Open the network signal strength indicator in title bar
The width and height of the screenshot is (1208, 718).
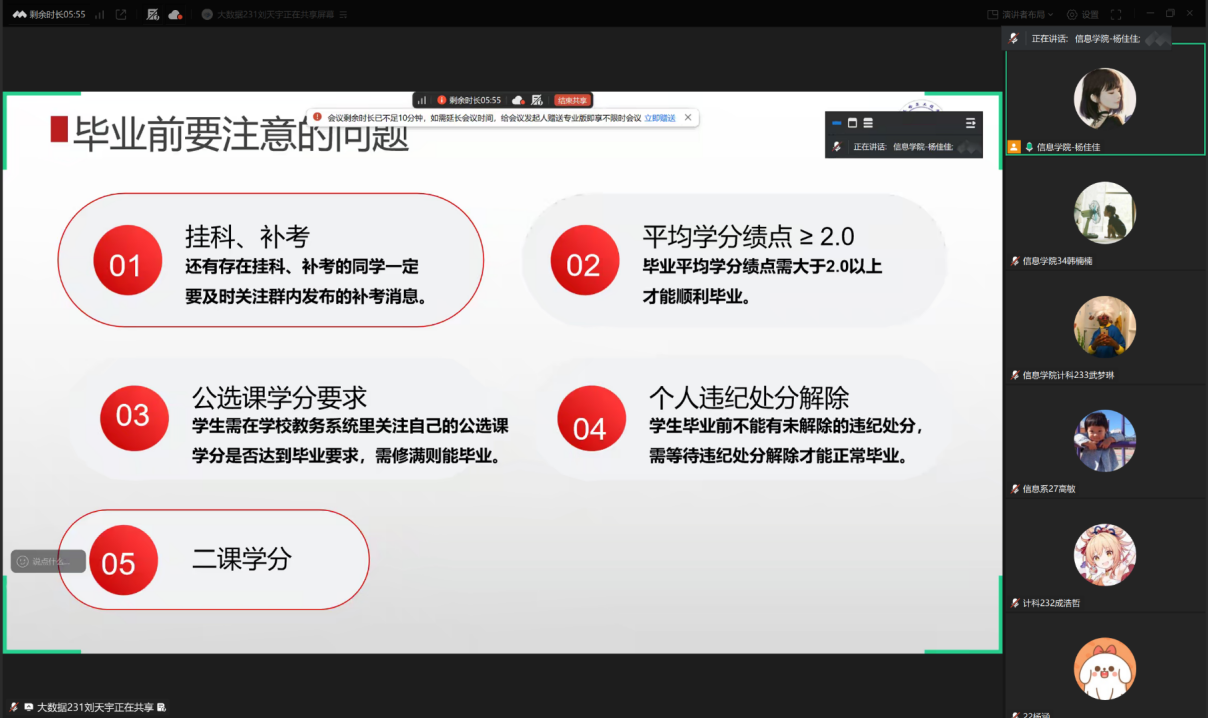(99, 15)
